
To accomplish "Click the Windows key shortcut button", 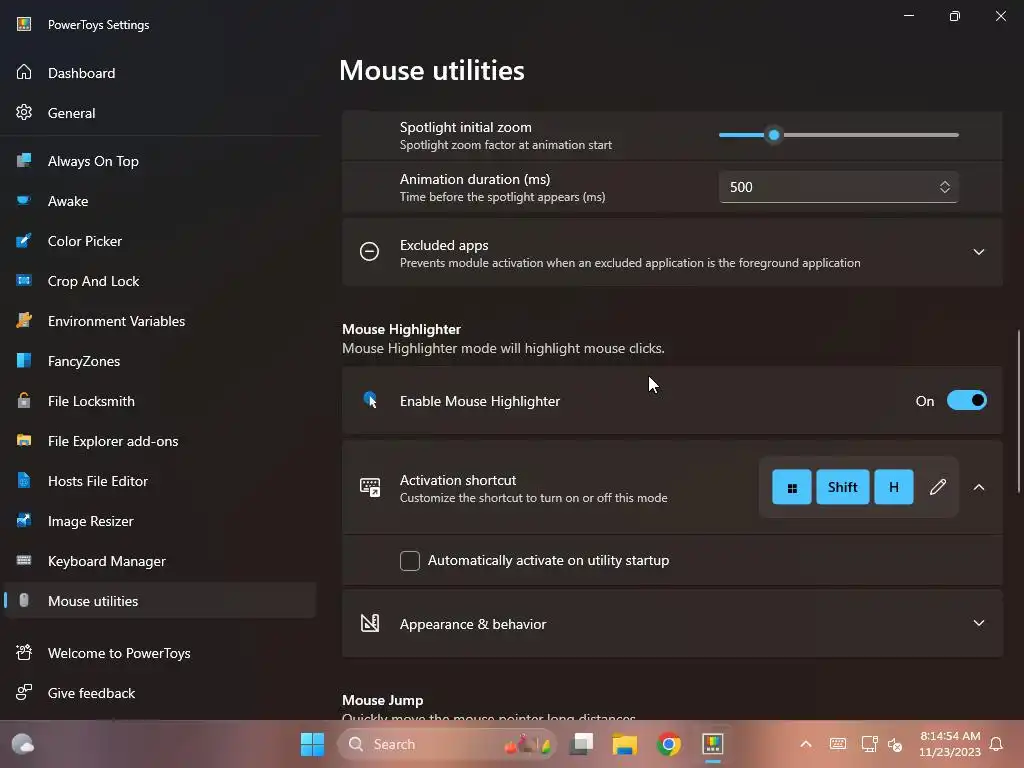I will 792,487.
